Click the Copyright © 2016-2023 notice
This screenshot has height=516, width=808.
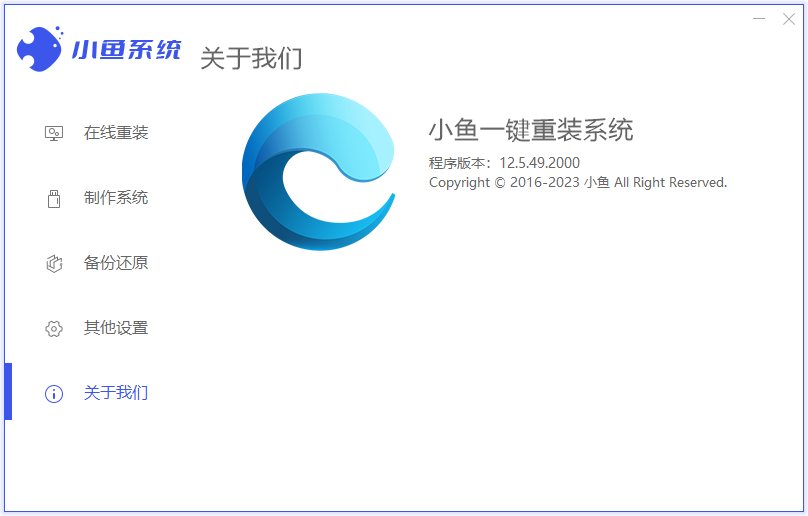tap(578, 182)
